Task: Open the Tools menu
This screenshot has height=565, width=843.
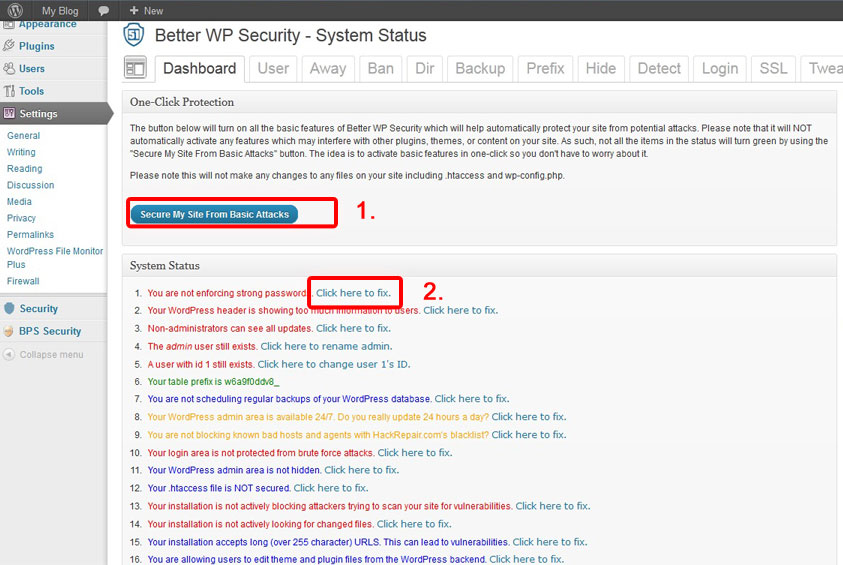Action: pos(31,91)
